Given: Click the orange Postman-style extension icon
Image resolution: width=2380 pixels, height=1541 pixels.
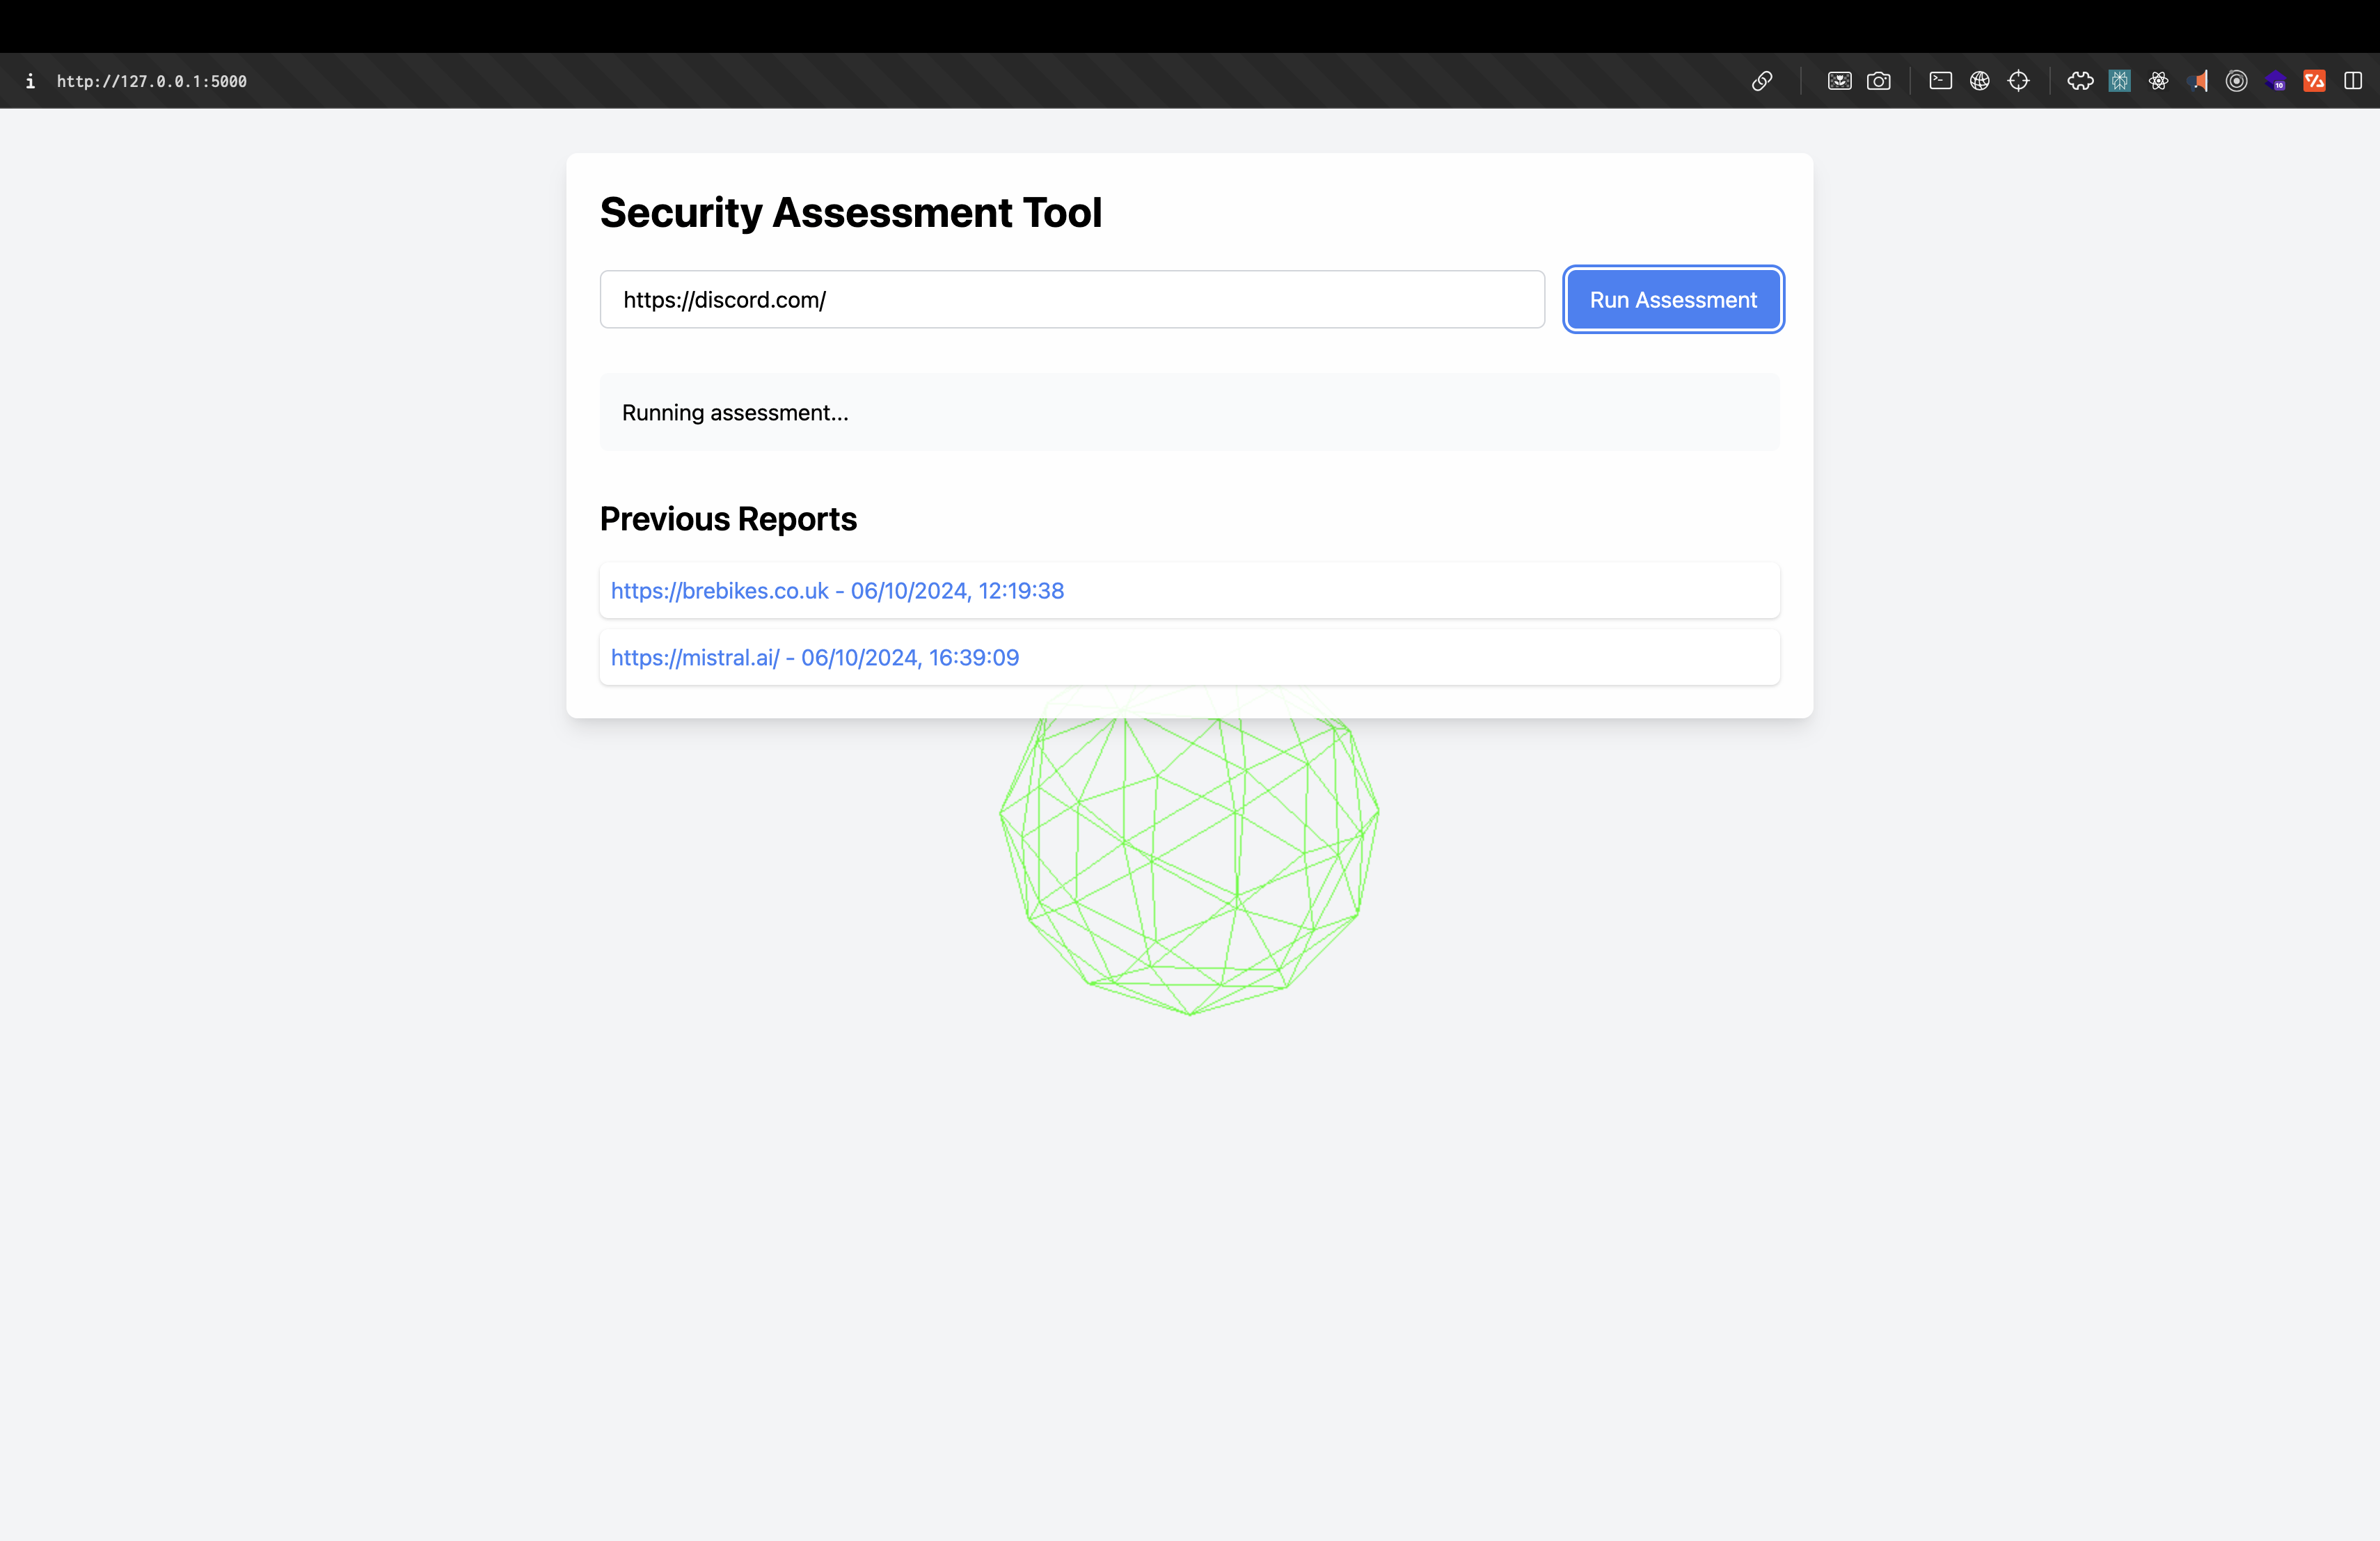Looking at the screenshot, I should tap(2314, 81).
